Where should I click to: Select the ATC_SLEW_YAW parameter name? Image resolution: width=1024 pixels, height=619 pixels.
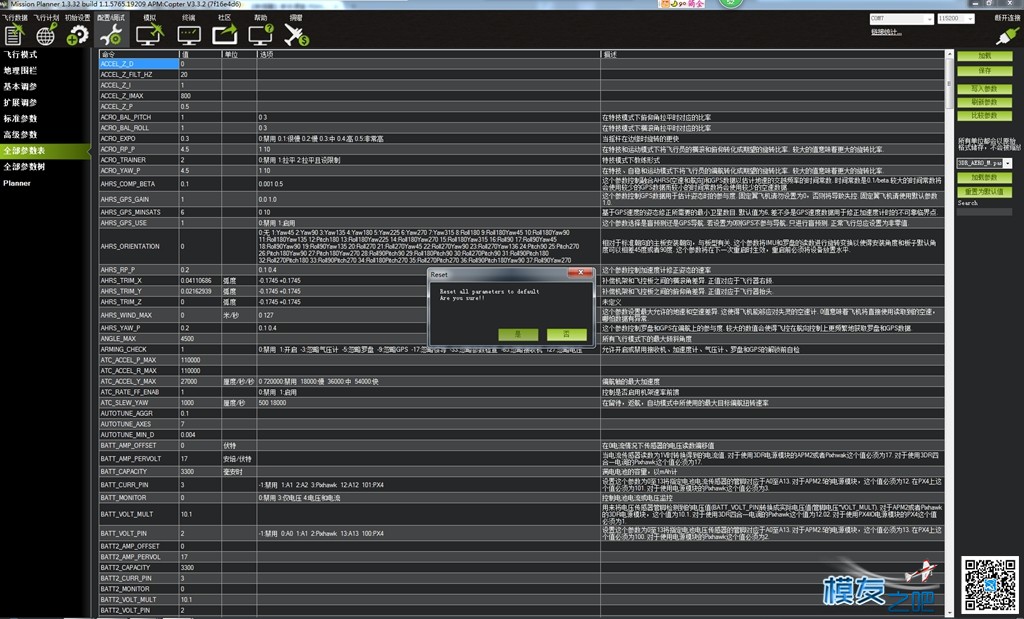pos(125,403)
